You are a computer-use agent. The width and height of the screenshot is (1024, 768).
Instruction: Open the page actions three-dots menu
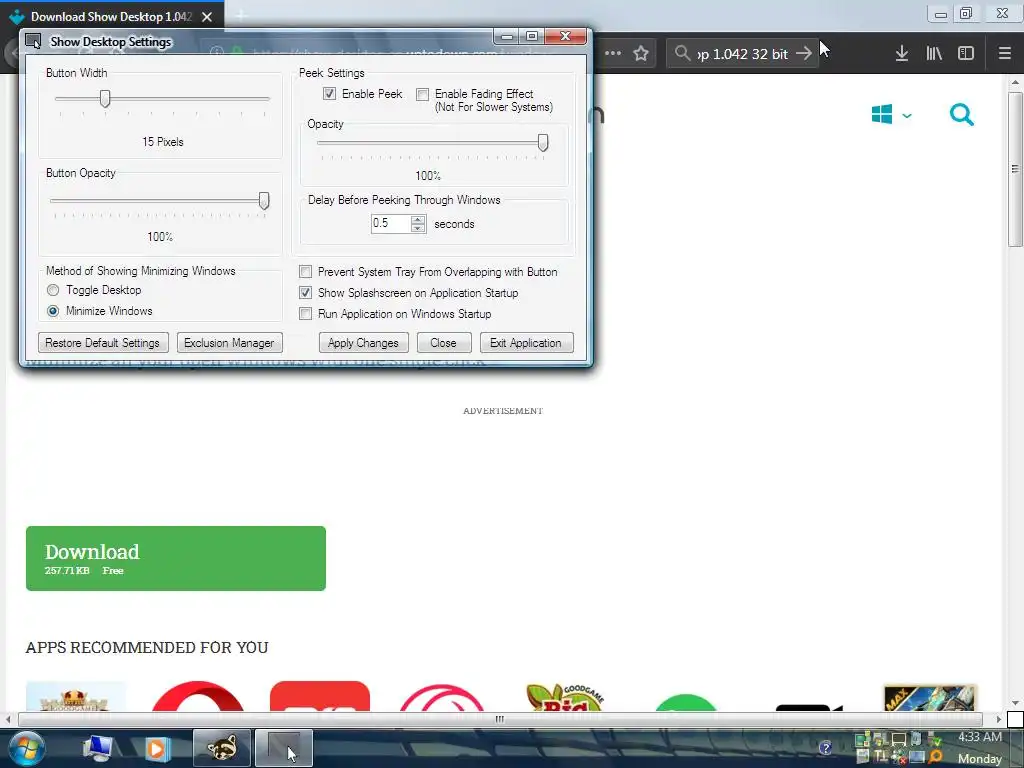coord(613,54)
